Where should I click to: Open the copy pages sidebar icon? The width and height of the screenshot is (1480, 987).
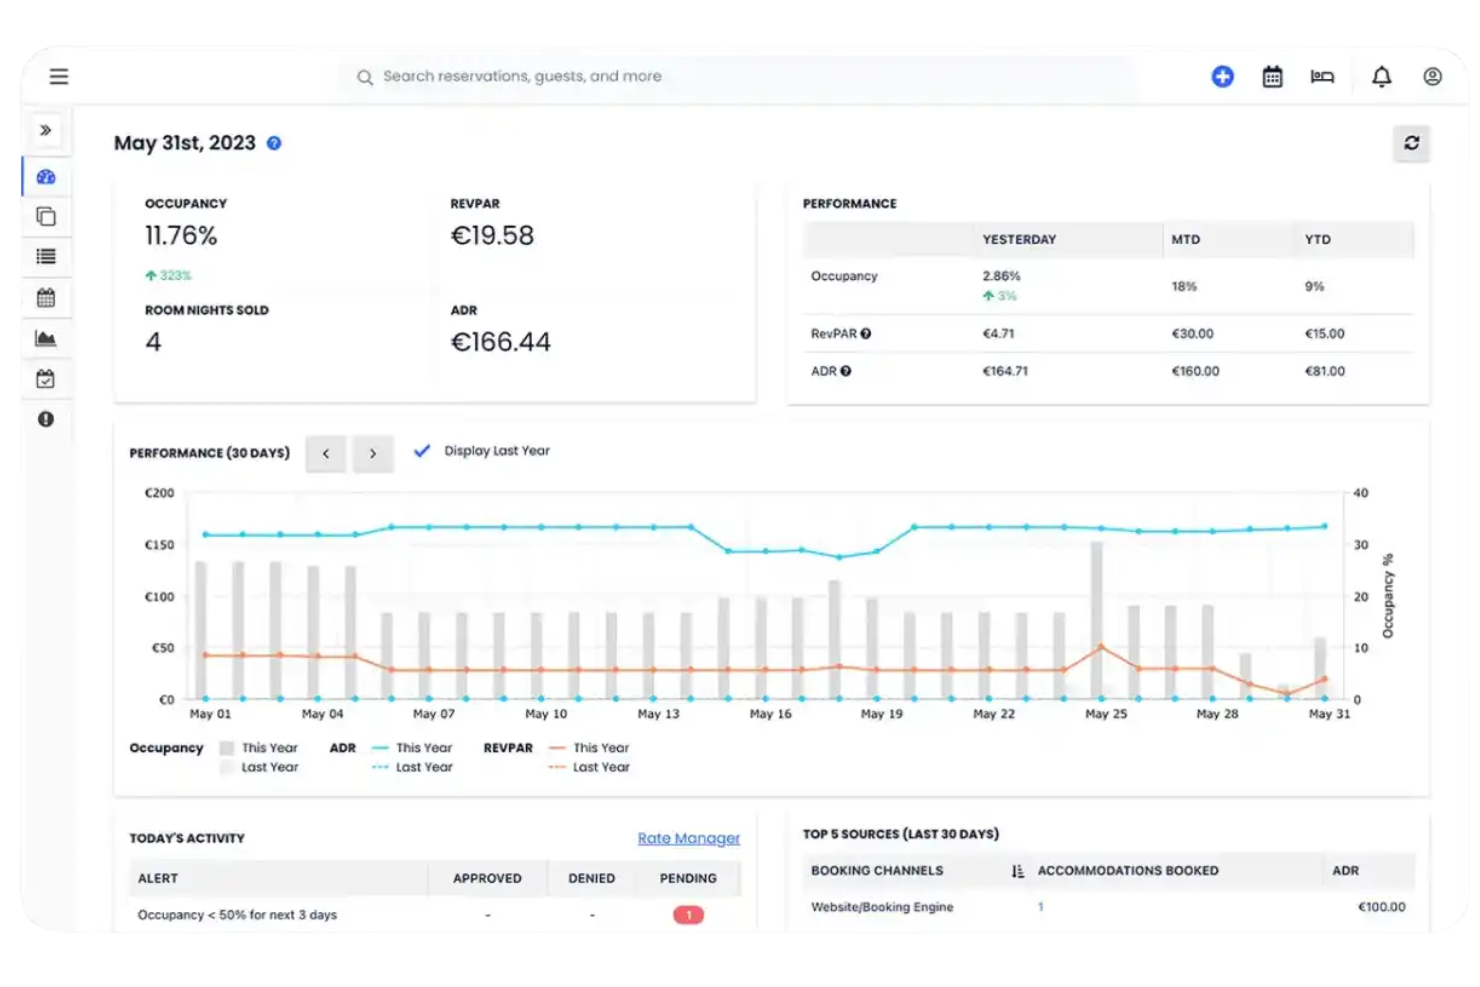[46, 216]
